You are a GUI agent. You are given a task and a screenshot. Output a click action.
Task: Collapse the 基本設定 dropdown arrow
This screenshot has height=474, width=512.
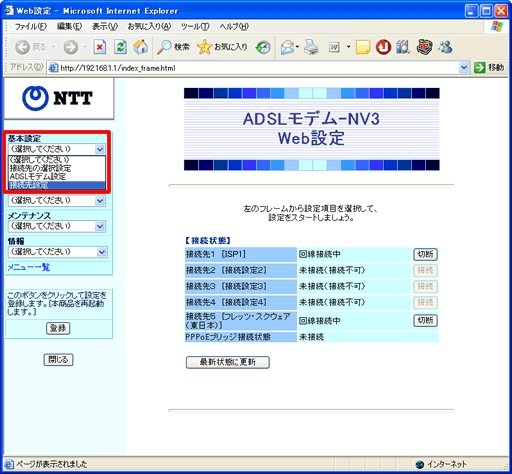(100, 149)
